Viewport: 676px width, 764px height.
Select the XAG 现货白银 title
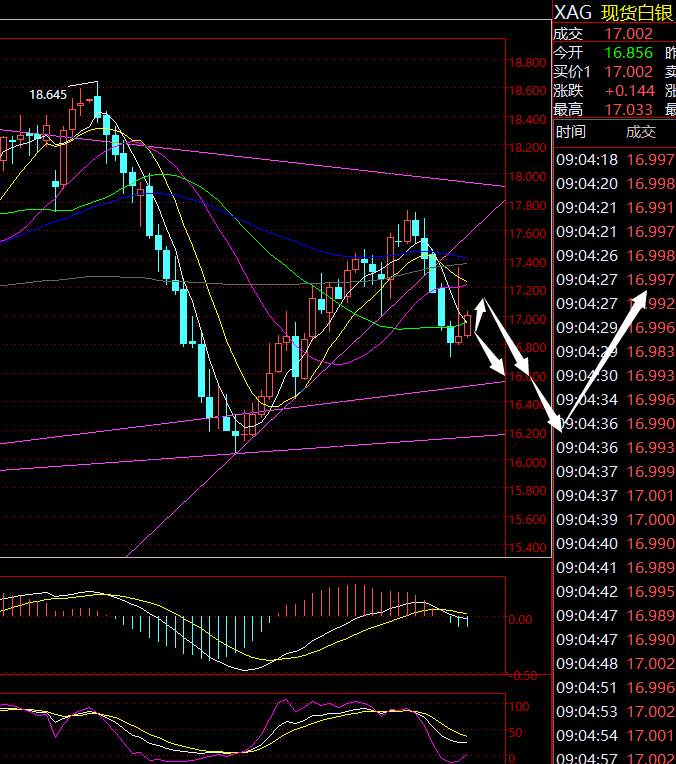point(614,13)
